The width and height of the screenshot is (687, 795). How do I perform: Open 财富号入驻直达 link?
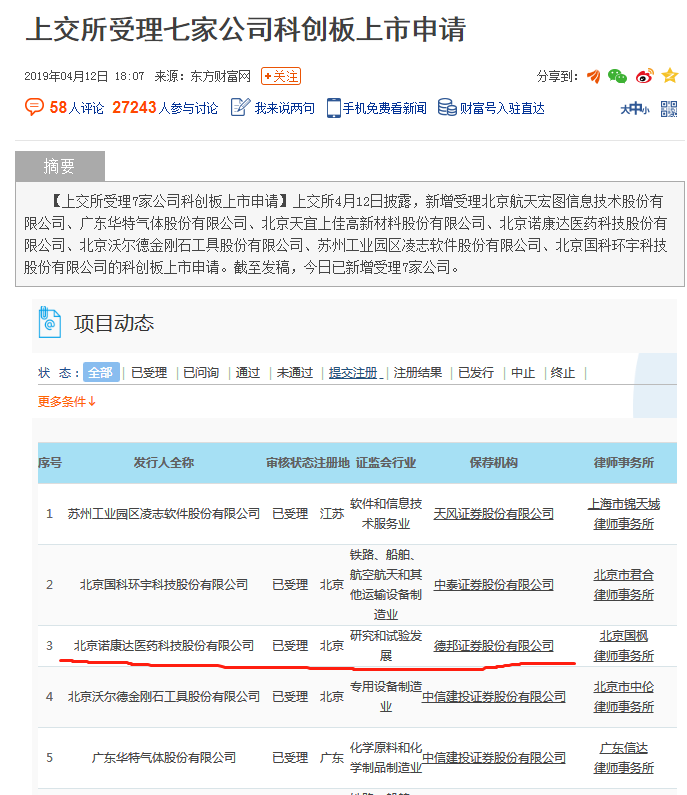(502, 108)
